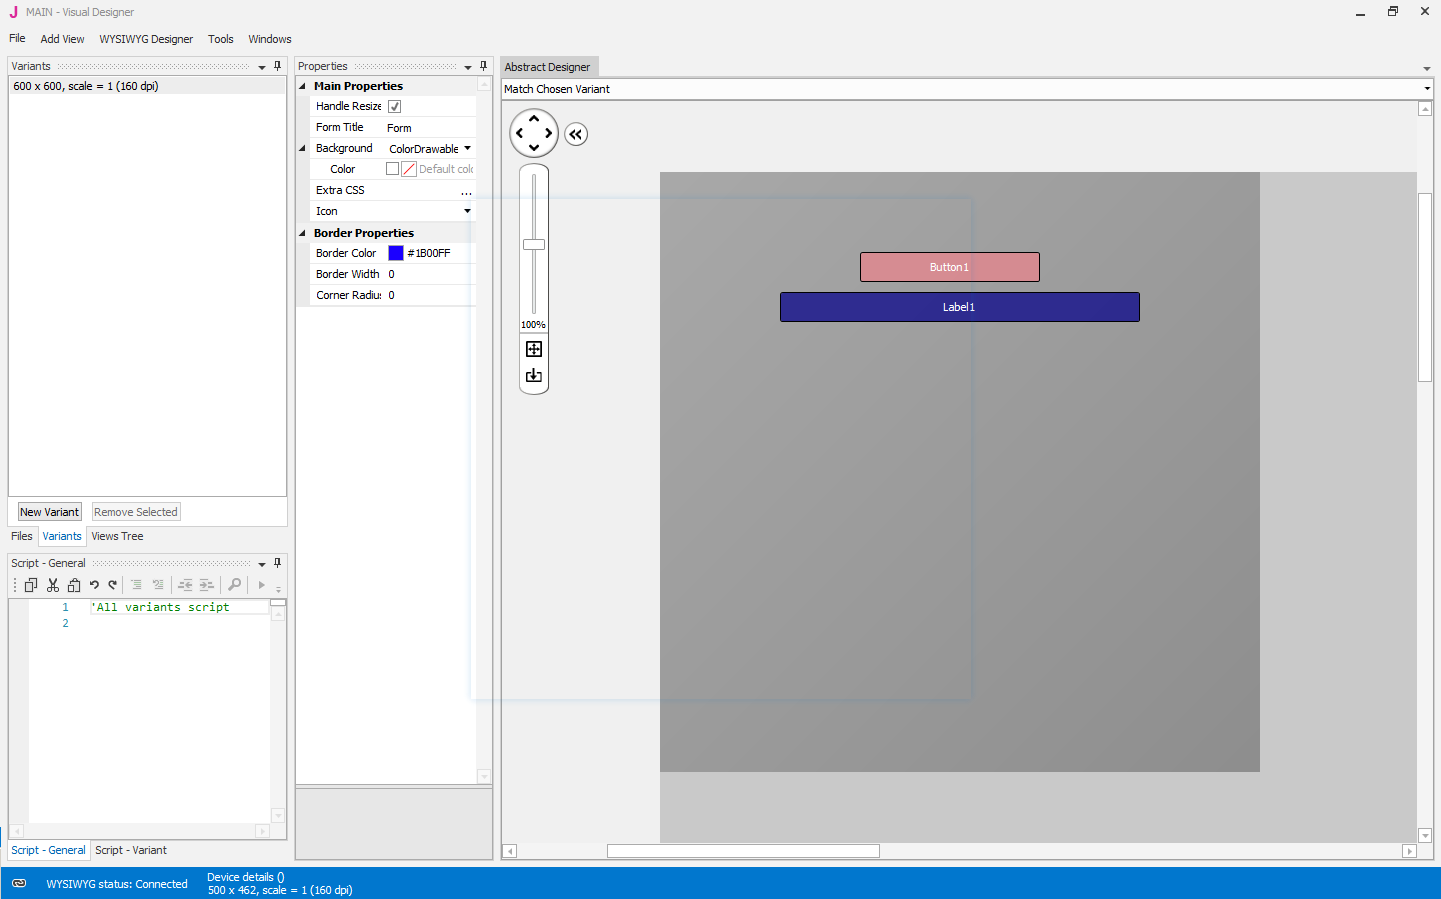Click the Form Title input field

click(x=430, y=128)
